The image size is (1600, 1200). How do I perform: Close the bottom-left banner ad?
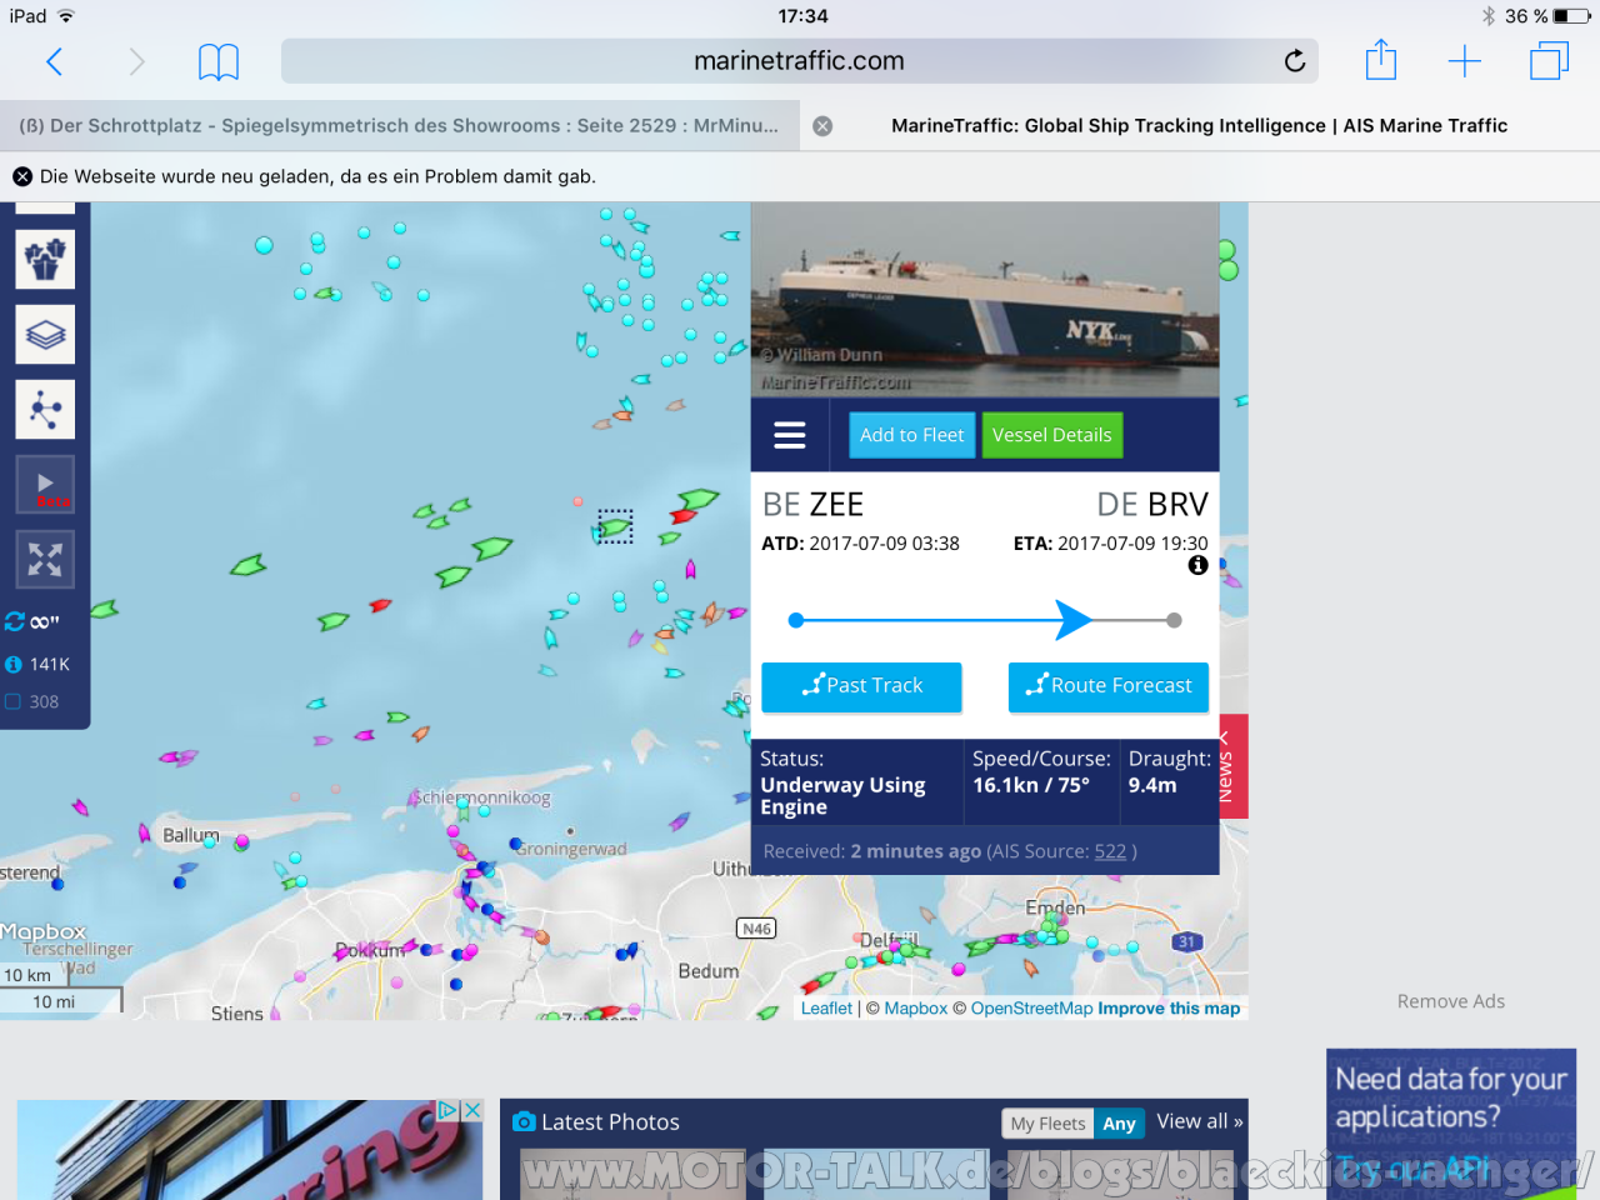pos(473,1110)
